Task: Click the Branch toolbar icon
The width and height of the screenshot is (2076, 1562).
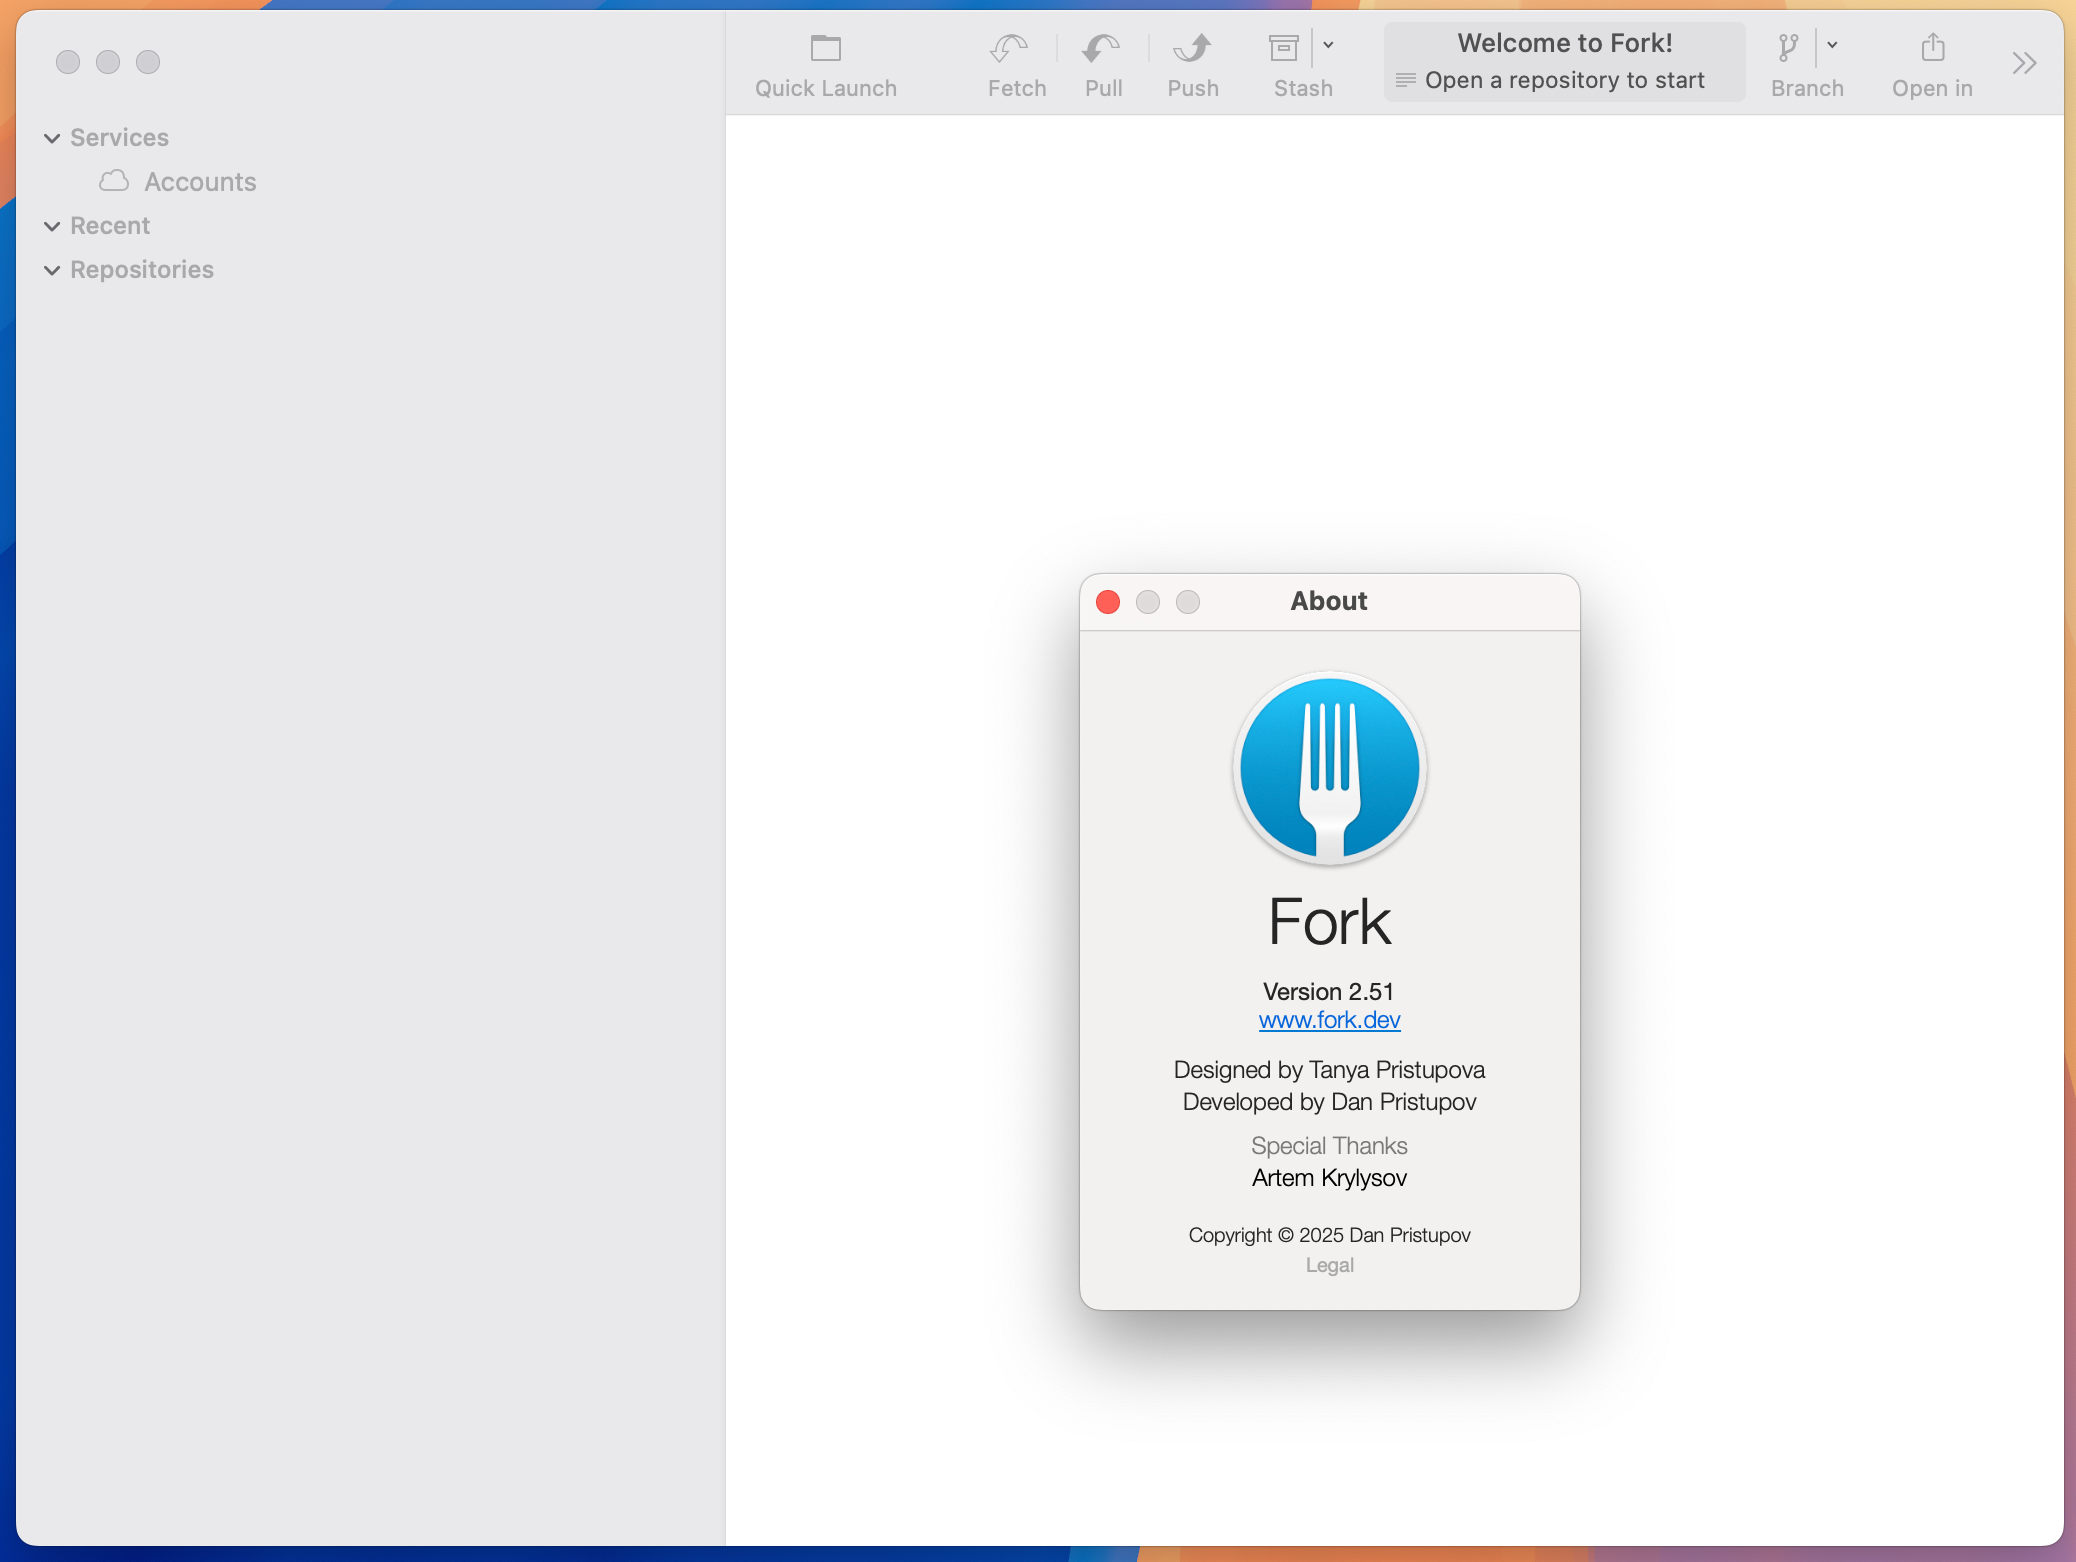Action: pyautogui.click(x=1789, y=47)
